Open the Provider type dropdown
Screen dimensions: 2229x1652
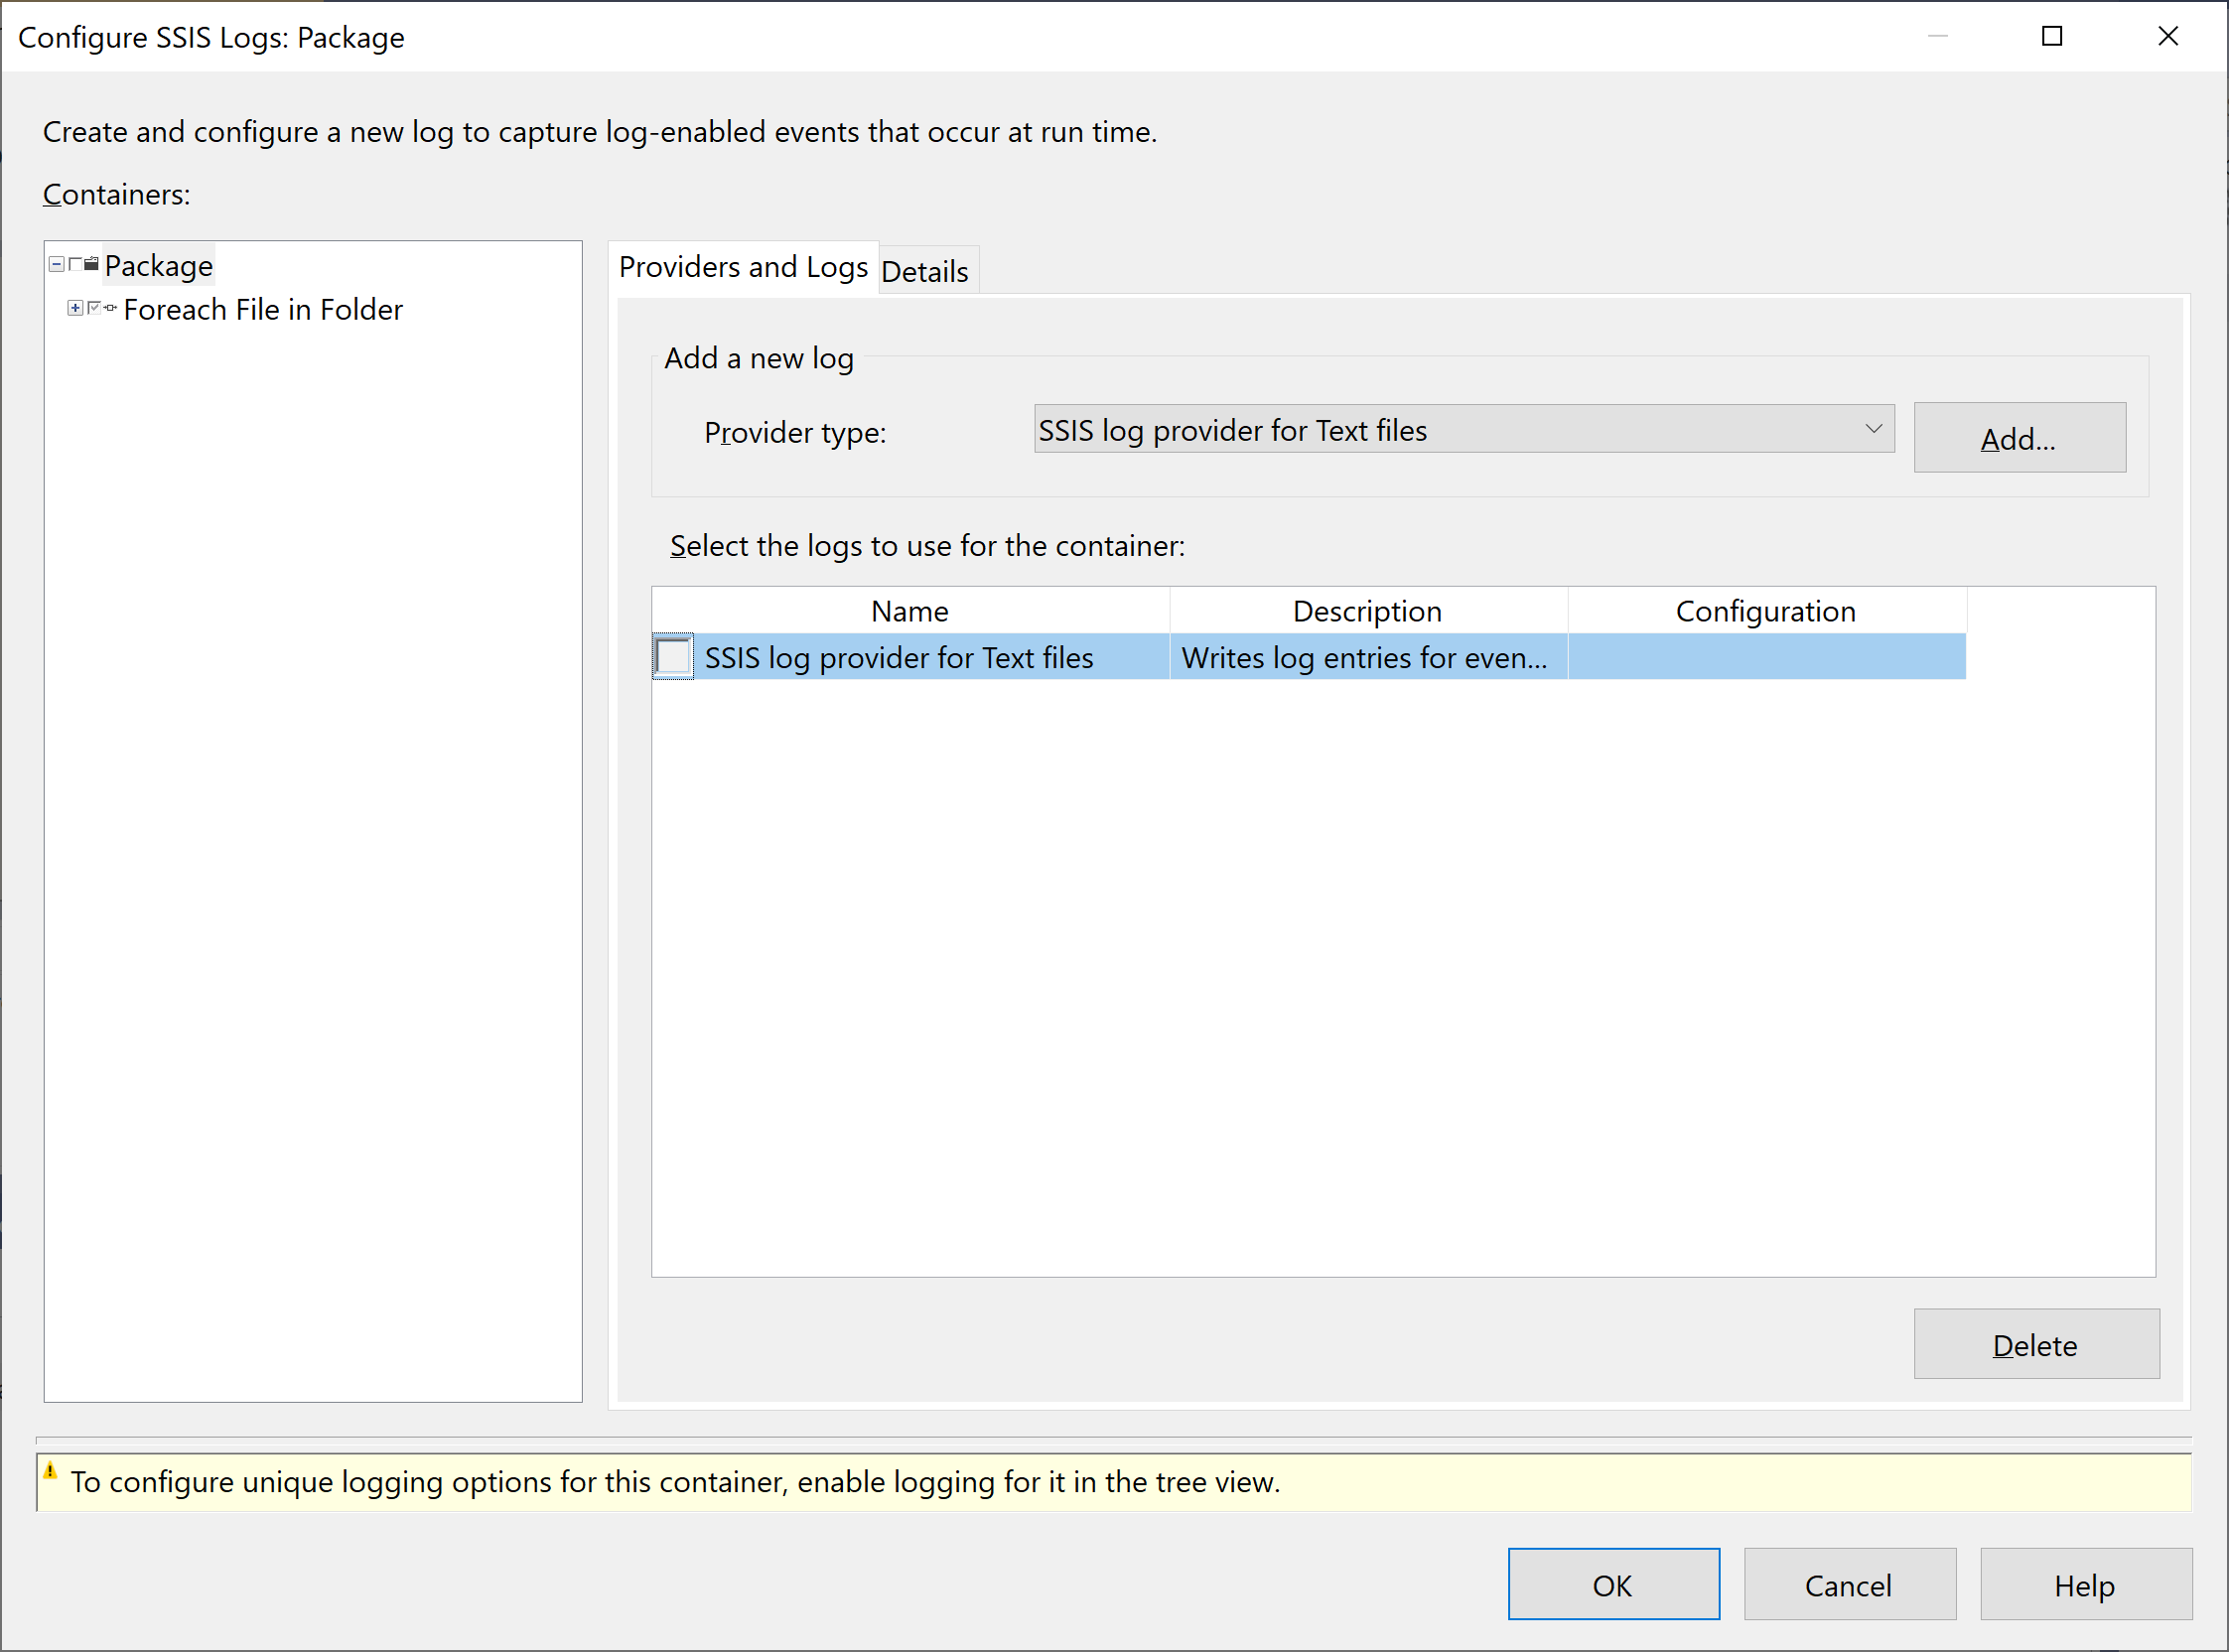pyautogui.click(x=1872, y=429)
